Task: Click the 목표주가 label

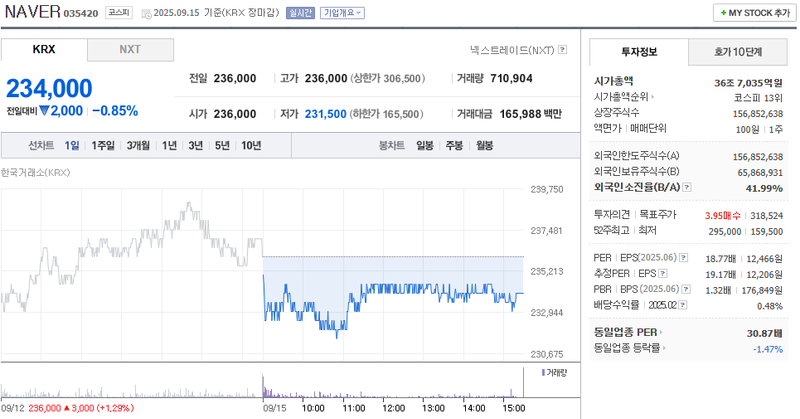Action: (x=658, y=215)
